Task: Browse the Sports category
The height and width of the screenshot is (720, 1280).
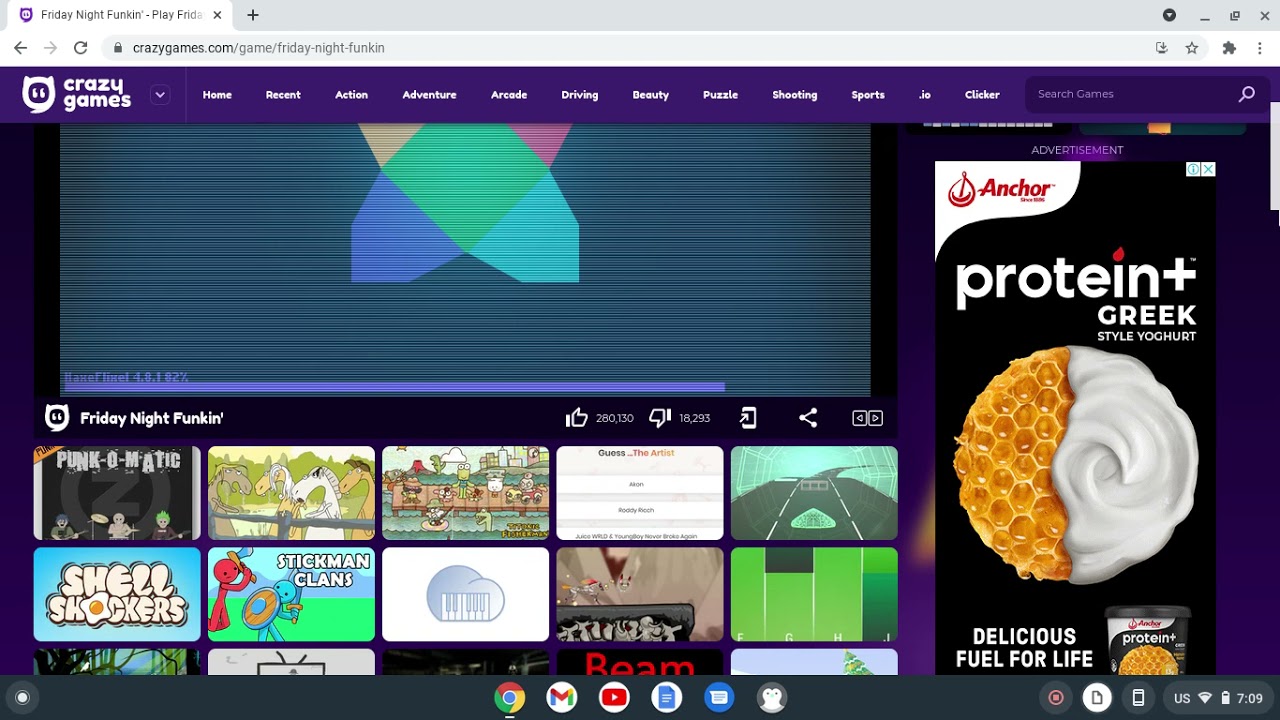Action: (x=868, y=95)
